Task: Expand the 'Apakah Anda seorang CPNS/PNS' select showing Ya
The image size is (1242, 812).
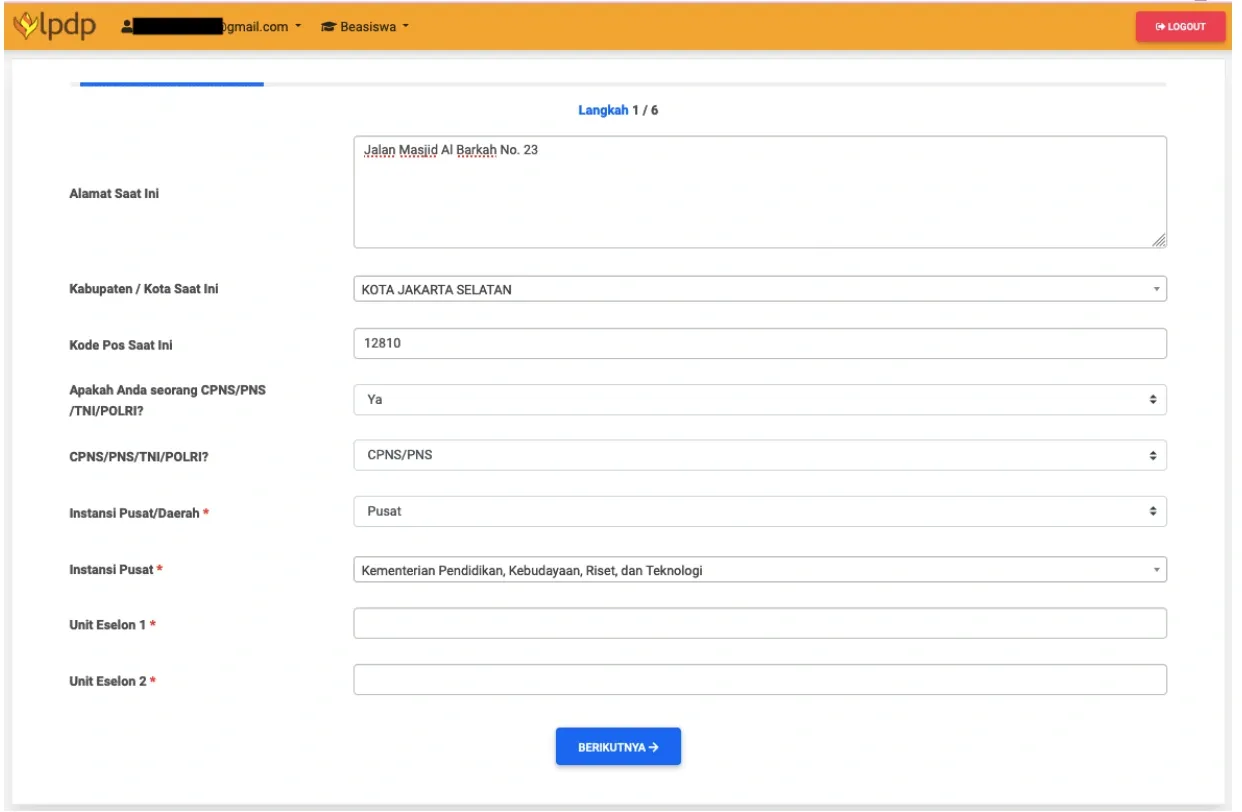Action: (760, 399)
